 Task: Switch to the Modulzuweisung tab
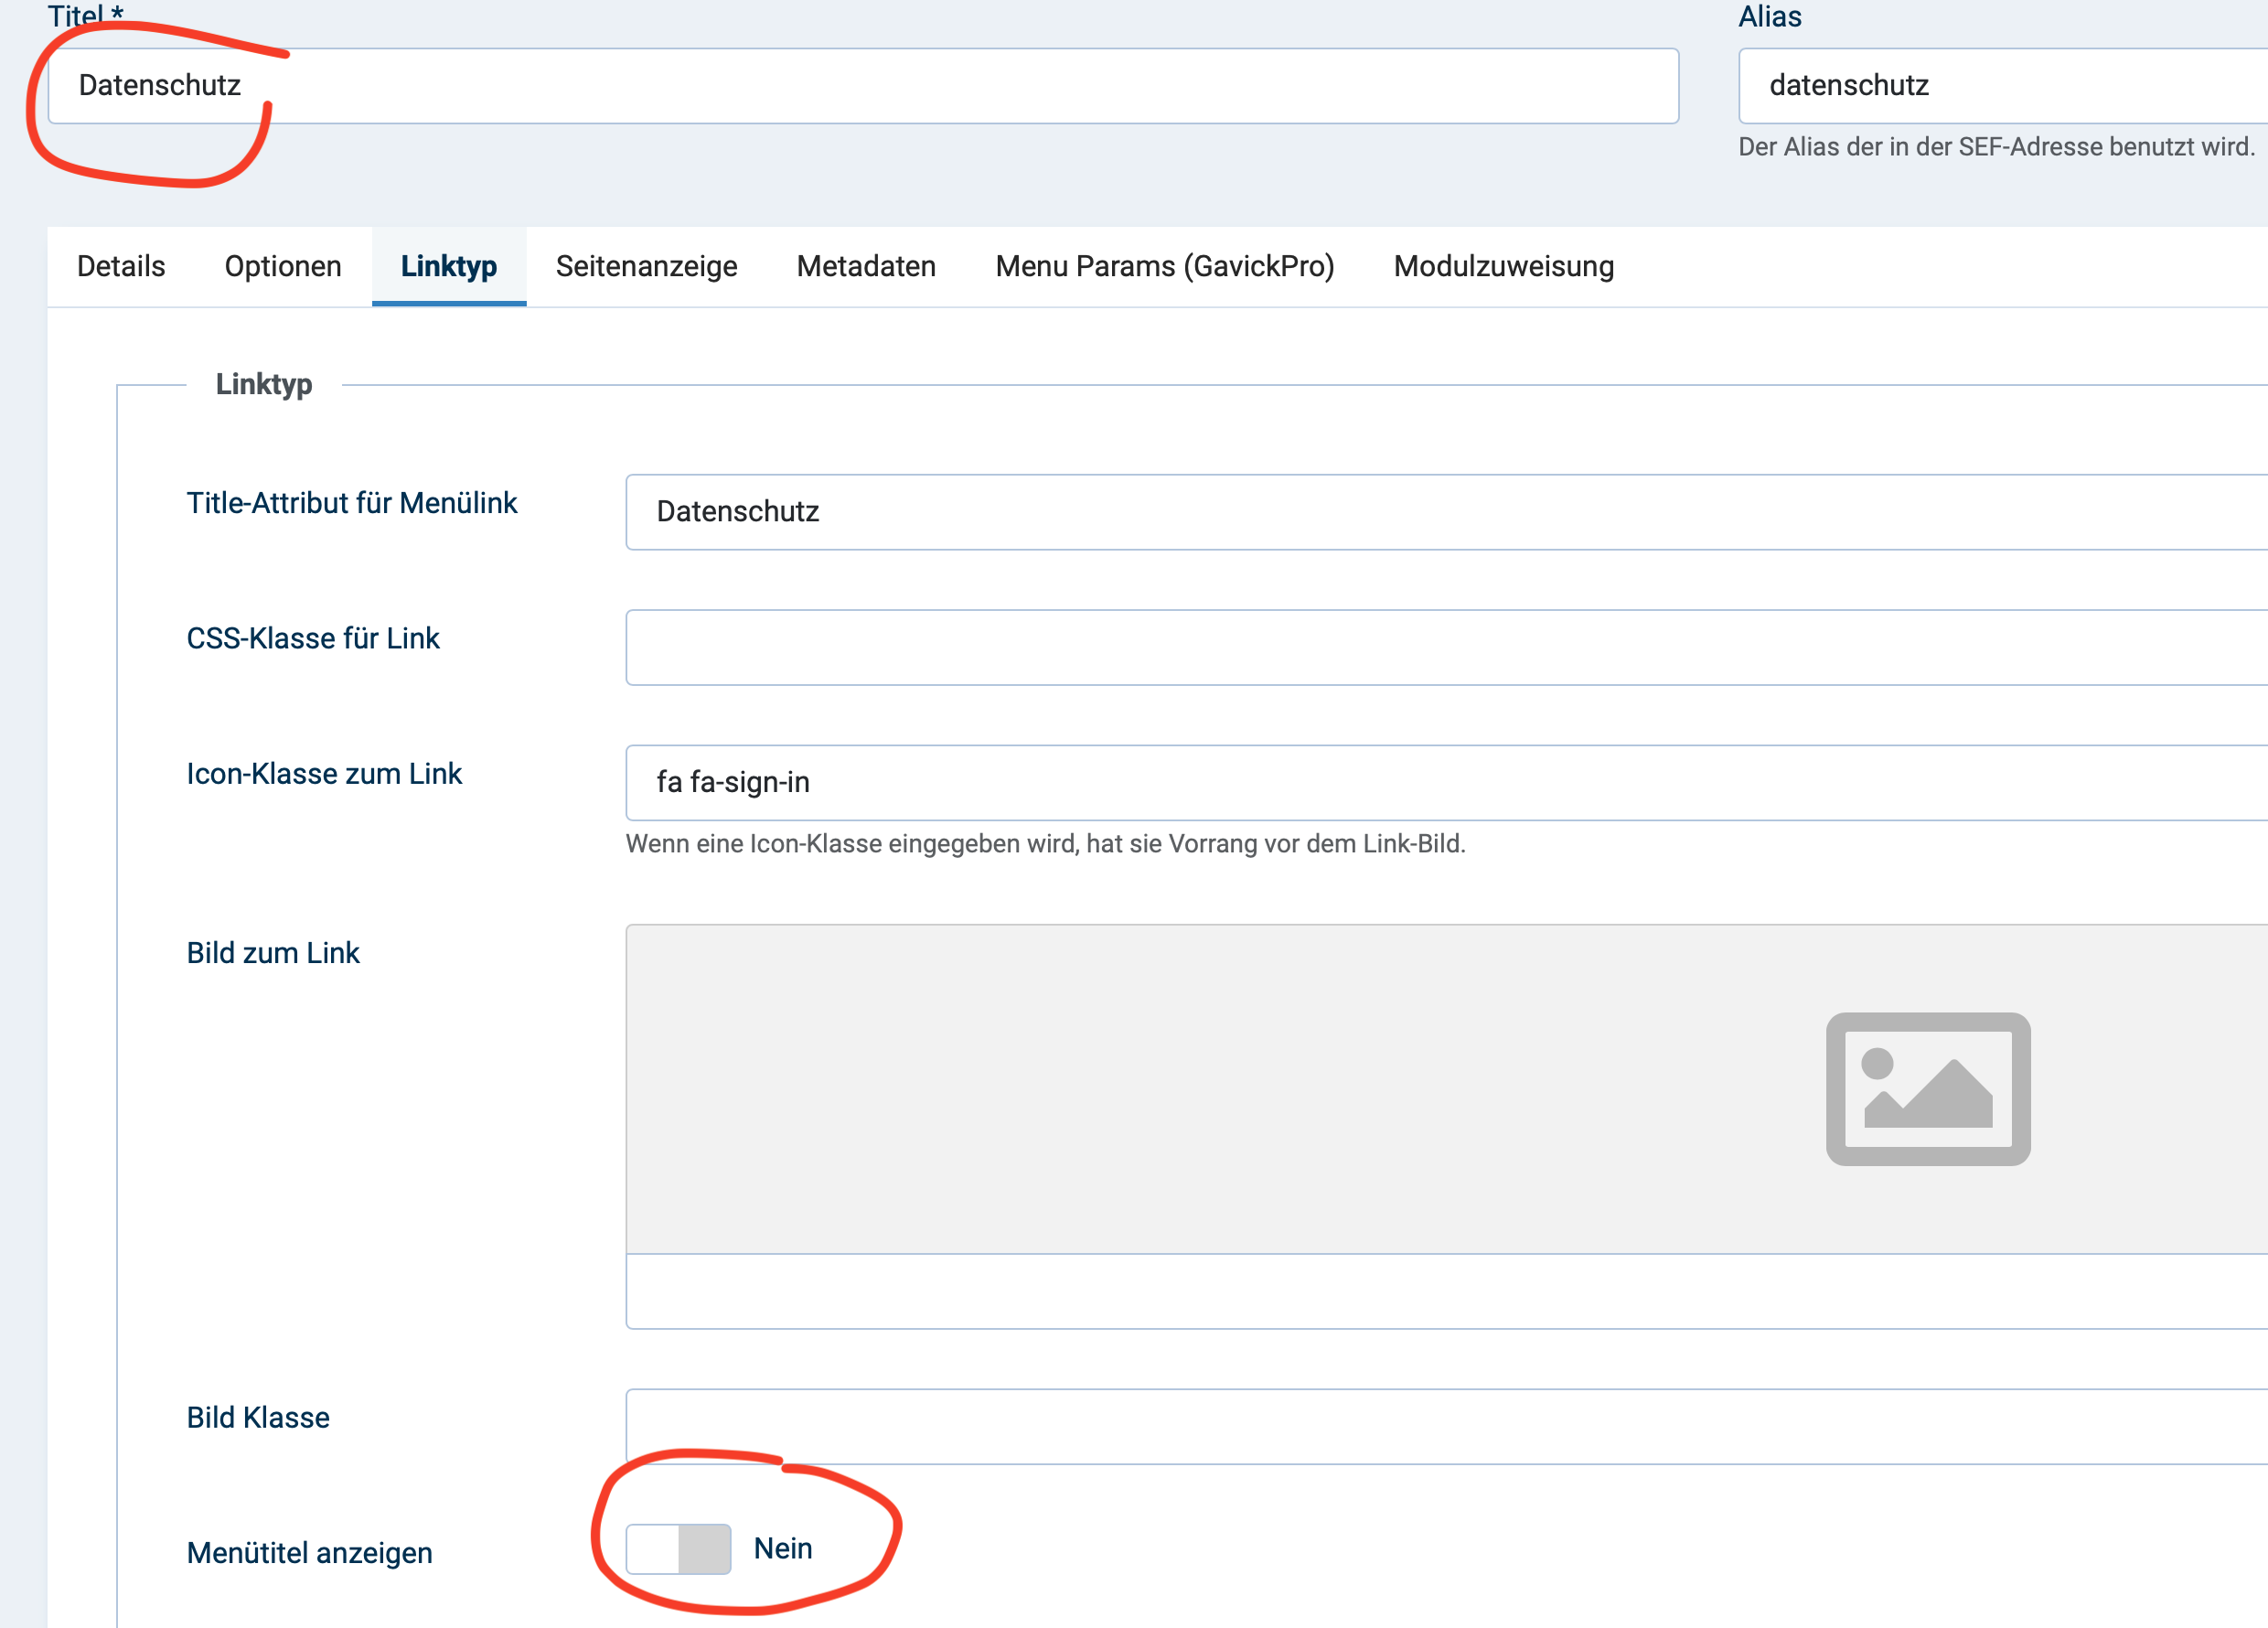(1503, 266)
